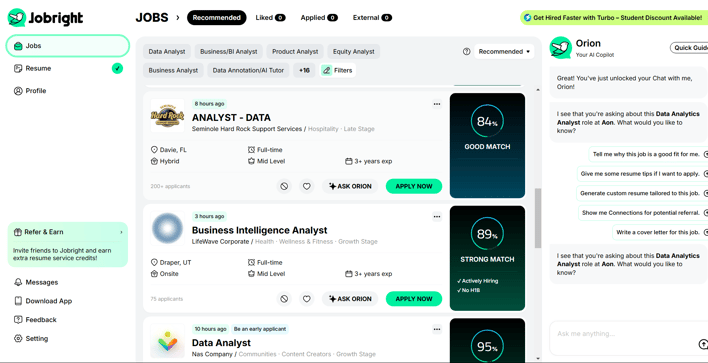Click the 84% good match score ring
Image resolution: width=708 pixels, height=363 pixels.
pos(487,121)
